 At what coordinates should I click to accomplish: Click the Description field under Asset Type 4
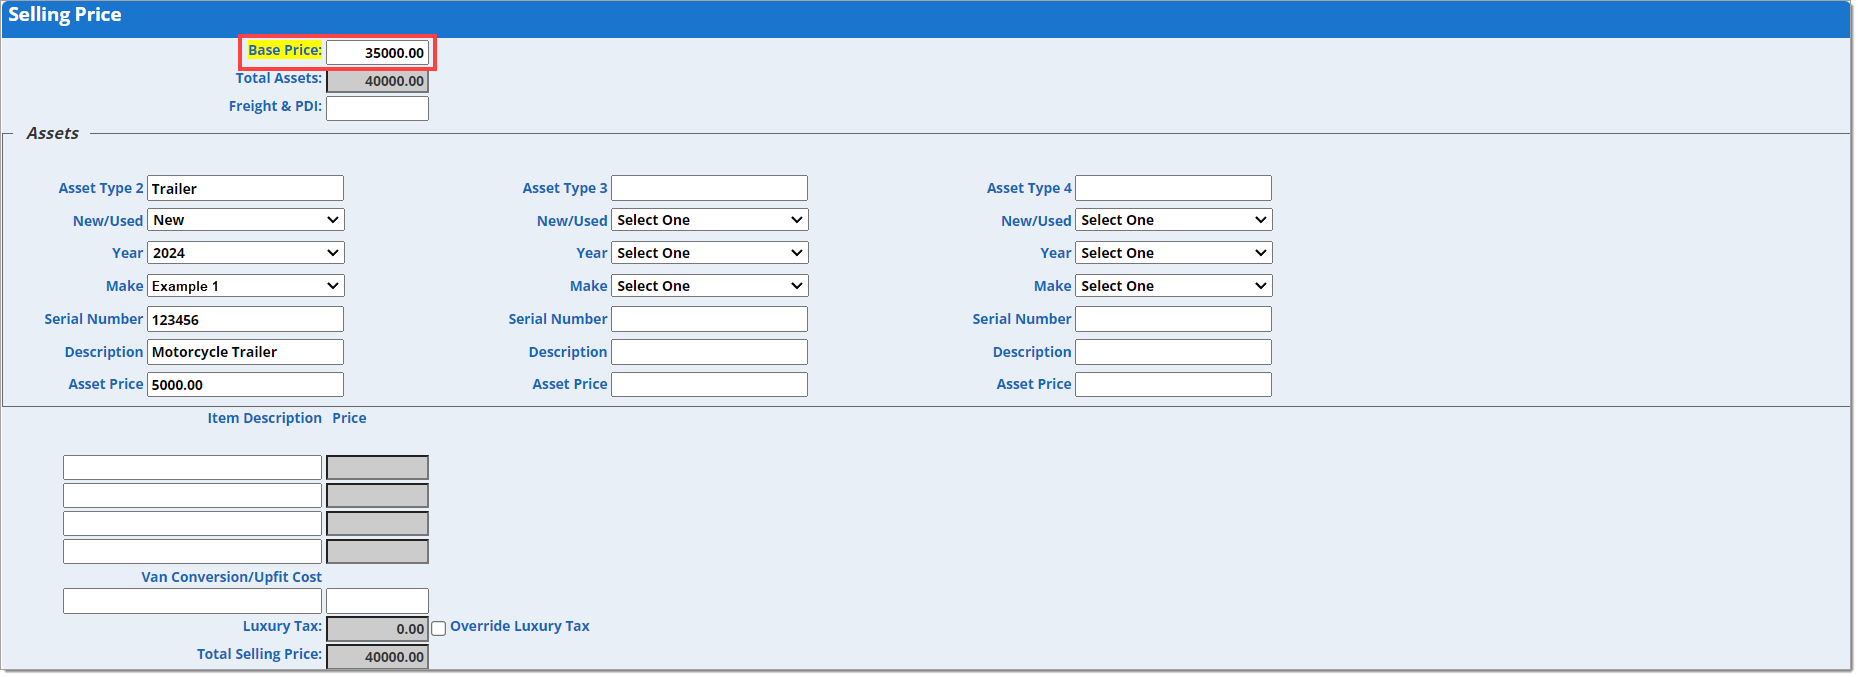[1174, 352]
